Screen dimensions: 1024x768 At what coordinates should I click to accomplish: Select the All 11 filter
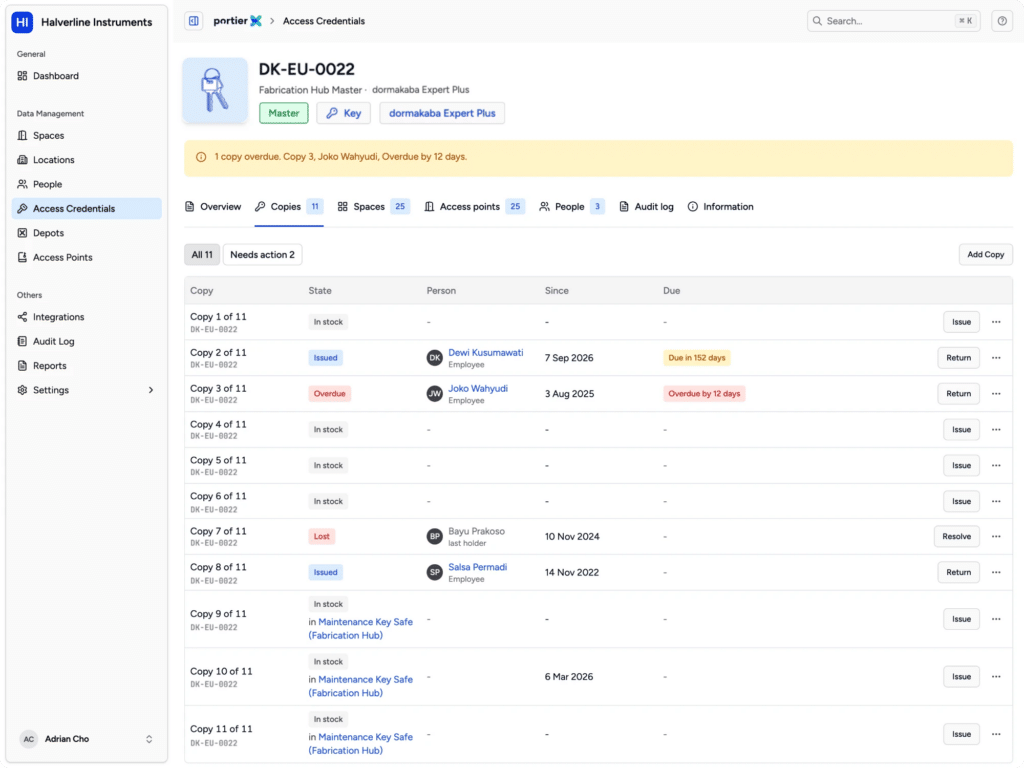(x=202, y=255)
